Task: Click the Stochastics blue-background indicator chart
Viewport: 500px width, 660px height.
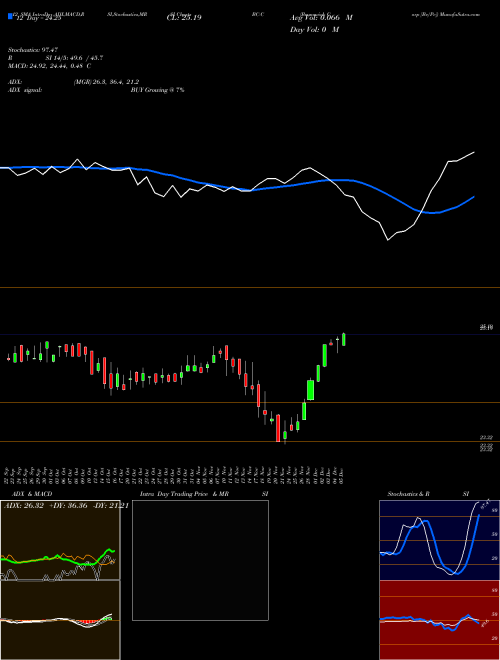Action: pyautogui.click(x=439, y=540)
